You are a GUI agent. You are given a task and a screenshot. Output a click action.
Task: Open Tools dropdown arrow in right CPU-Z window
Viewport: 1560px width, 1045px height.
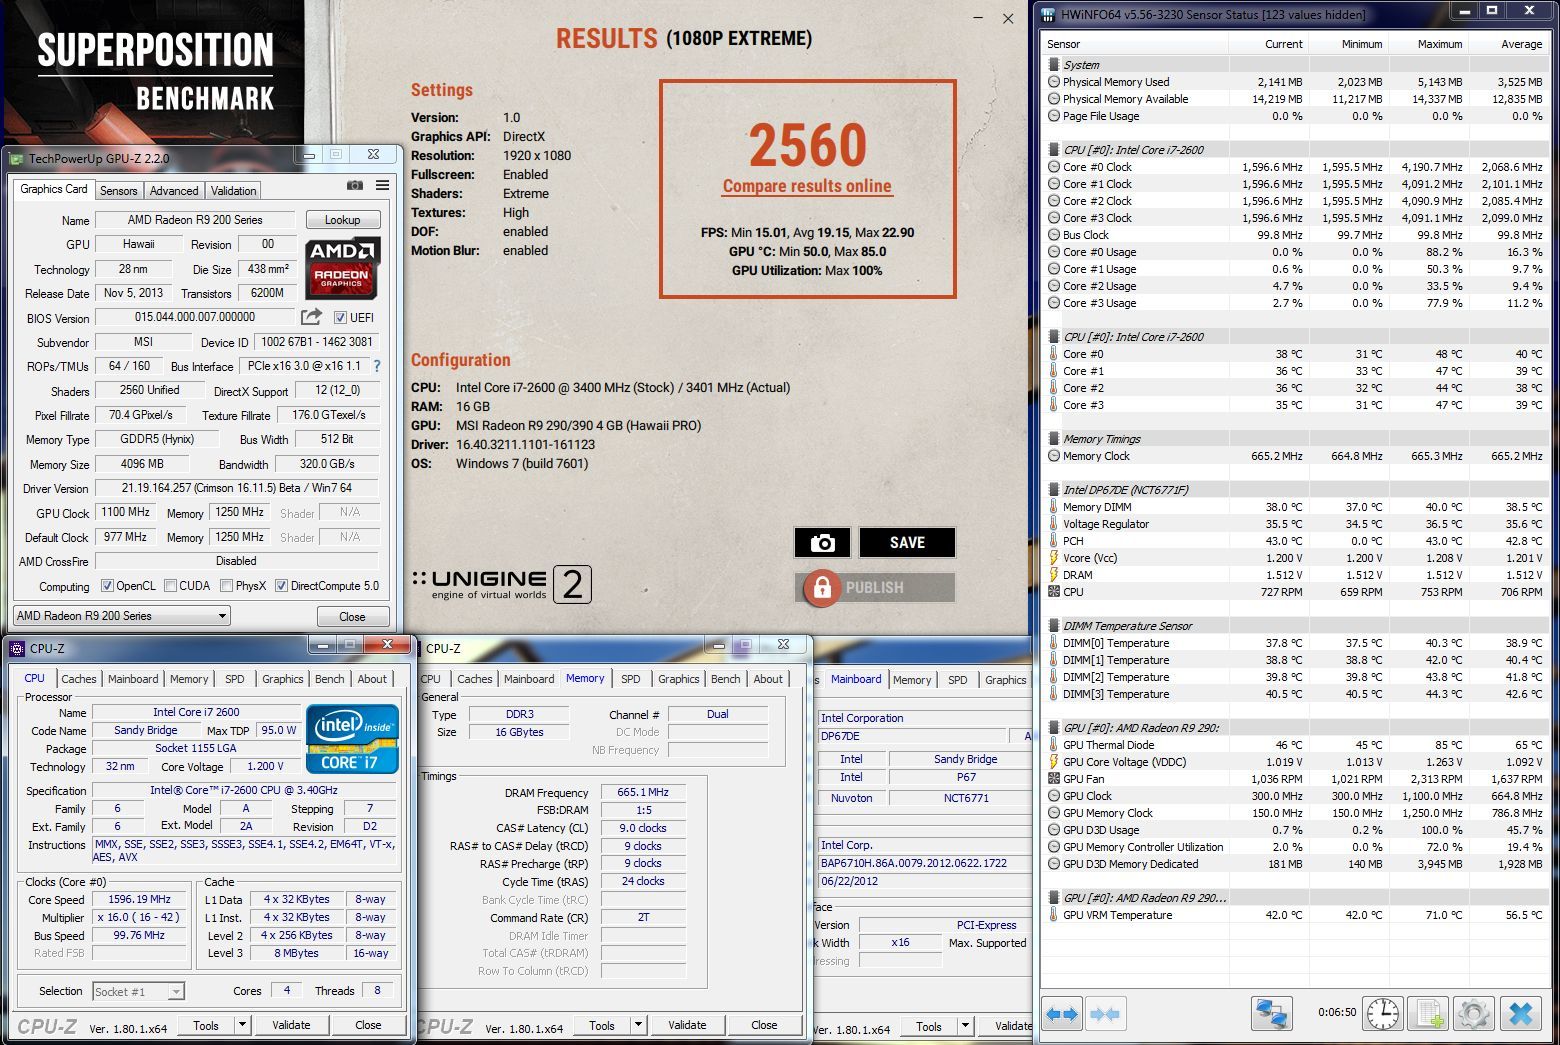click(x=964, y=1026)
